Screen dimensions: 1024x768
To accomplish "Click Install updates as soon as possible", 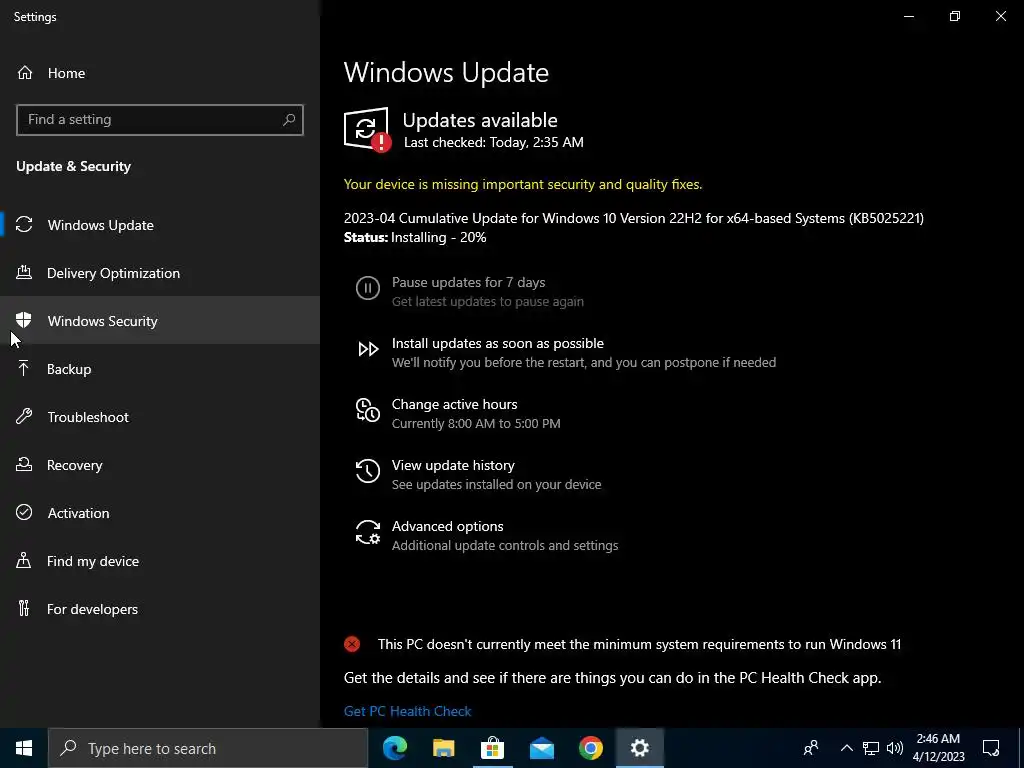I will pos(498,343).
